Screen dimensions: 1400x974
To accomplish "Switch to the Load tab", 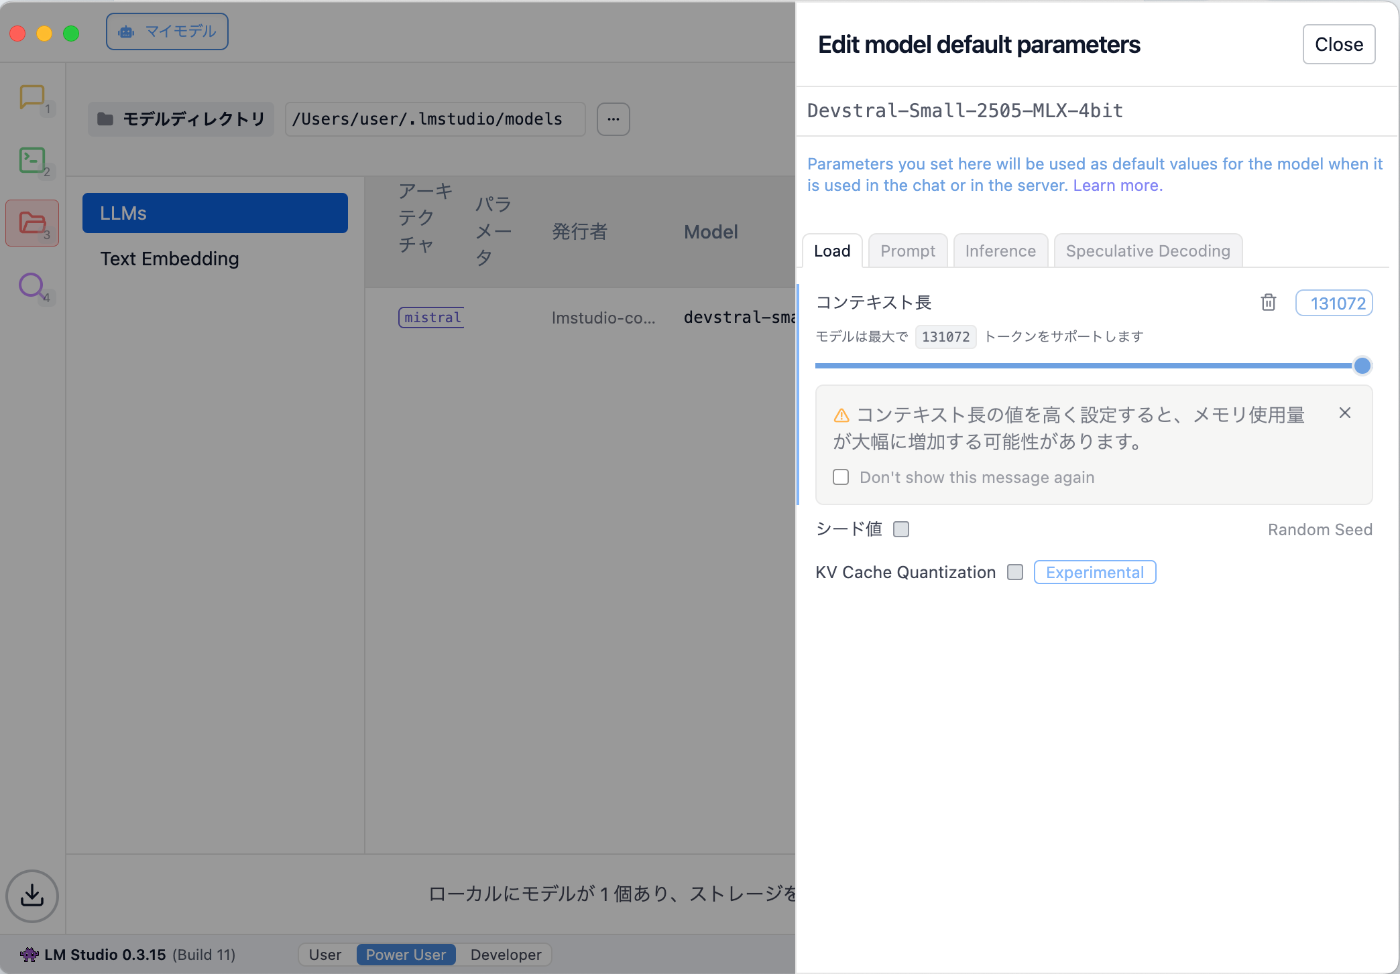I will 832,251.
